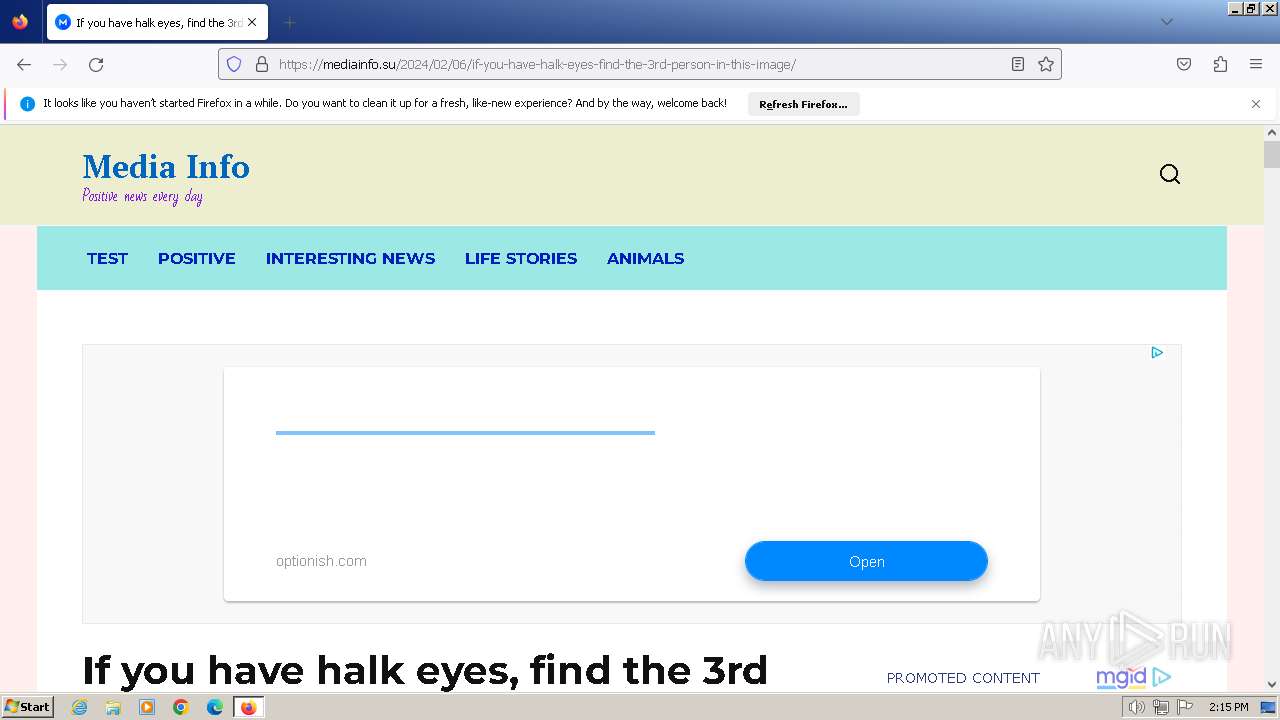Reload the current page
Viewport: 1280px width, 720px height.
click(x=96, y=64)
